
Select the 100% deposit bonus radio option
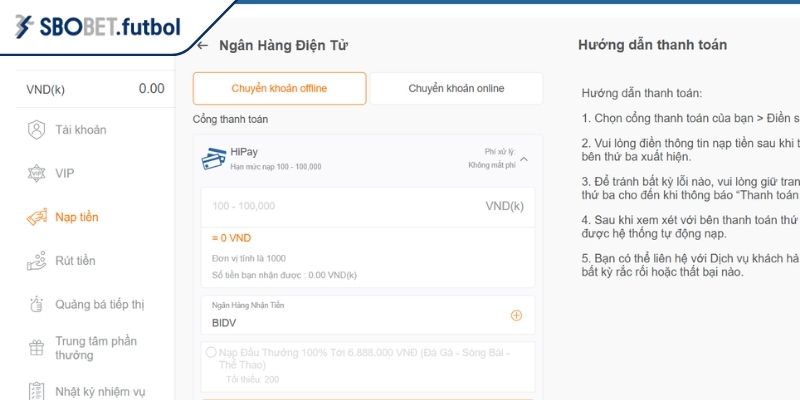click(x=210, y=352)
